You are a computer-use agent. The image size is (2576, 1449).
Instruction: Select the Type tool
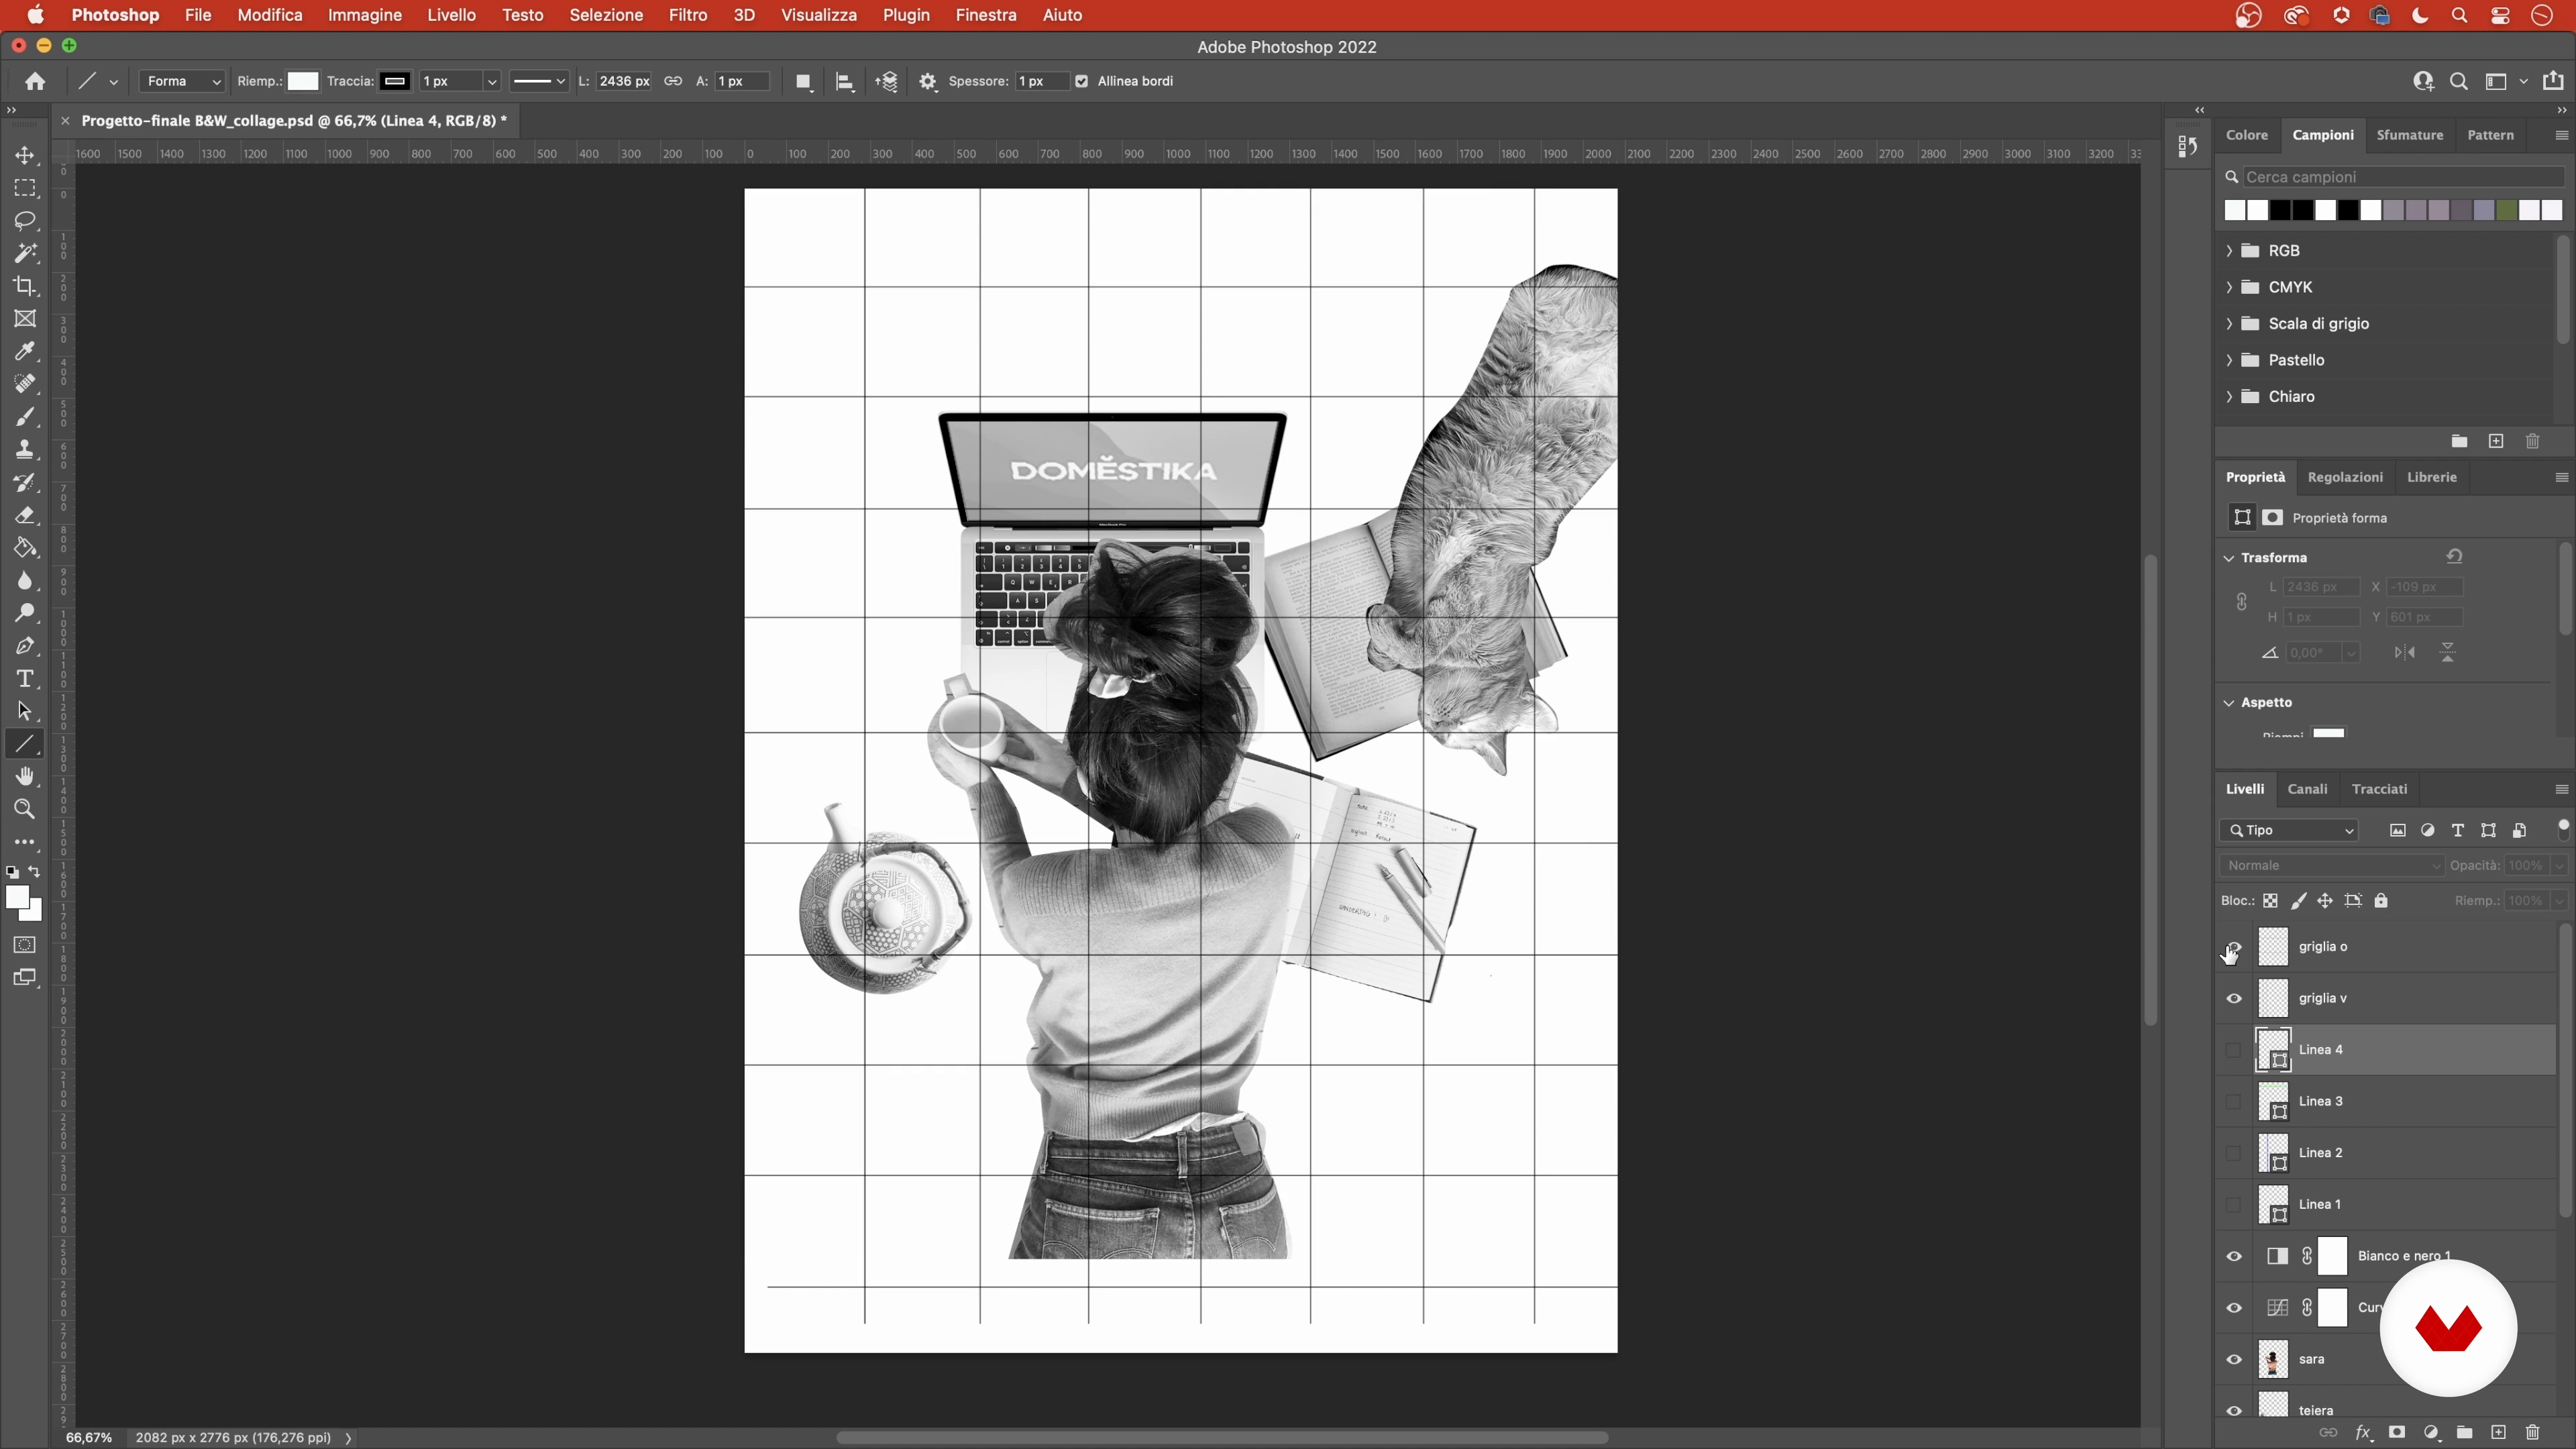pos(25,679)
